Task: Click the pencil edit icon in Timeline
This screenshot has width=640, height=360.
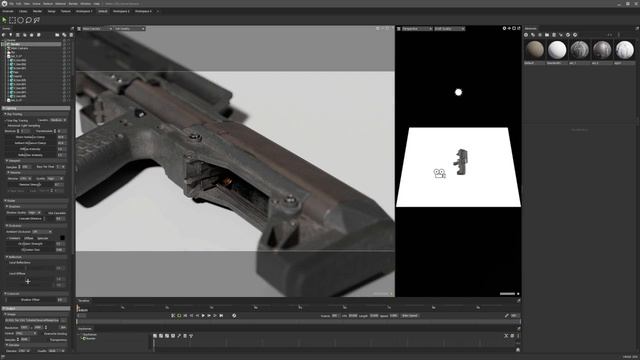Action: [507, 316]
